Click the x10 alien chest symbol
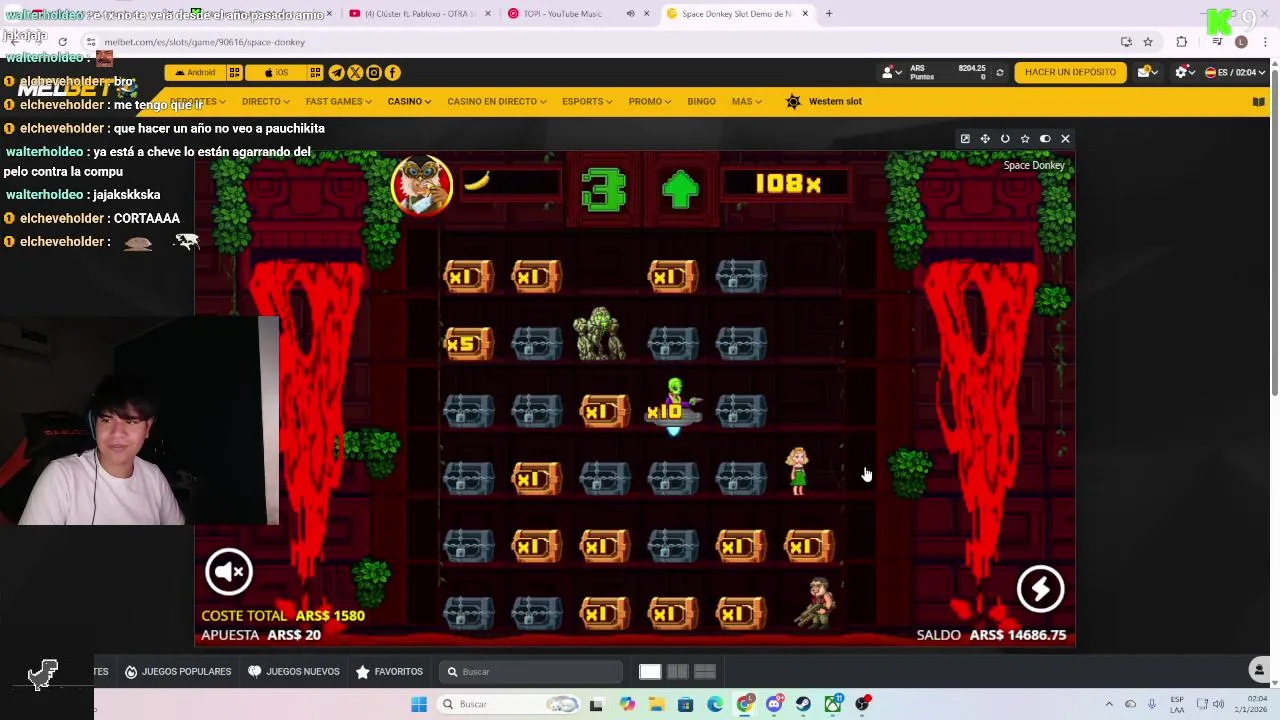 tap(673, 408)
